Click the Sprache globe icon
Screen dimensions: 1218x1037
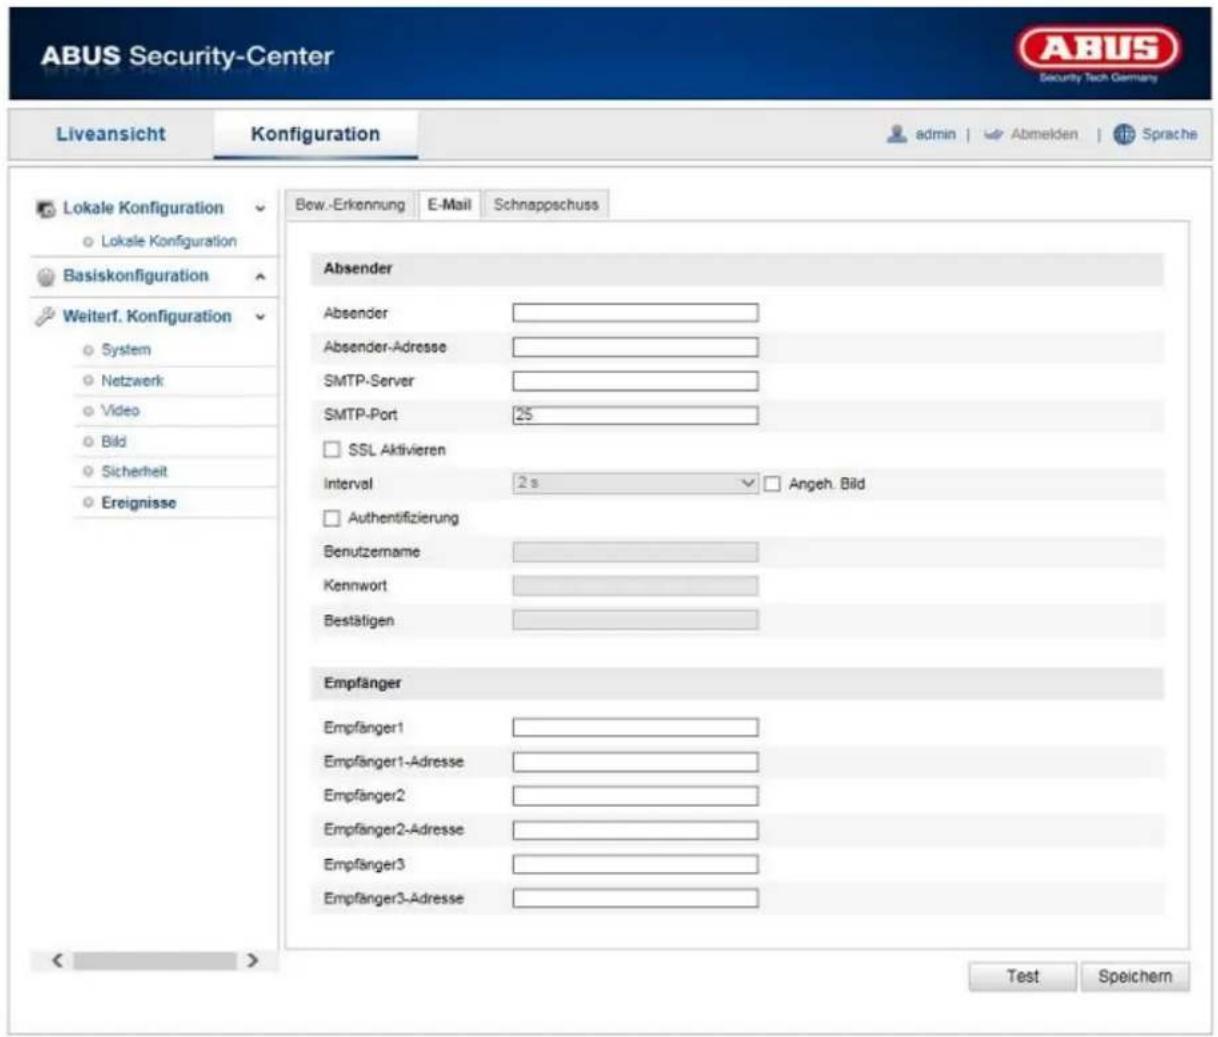click(x=1124, y=134)
